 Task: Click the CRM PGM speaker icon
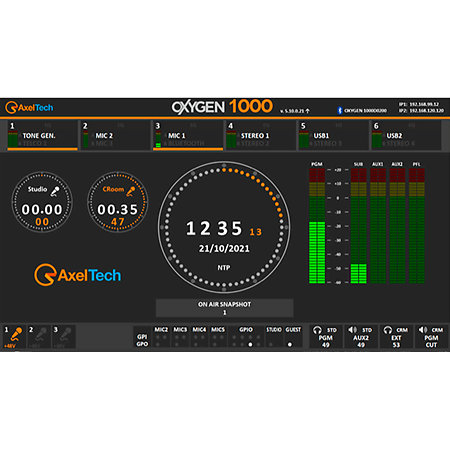[423, 330]
